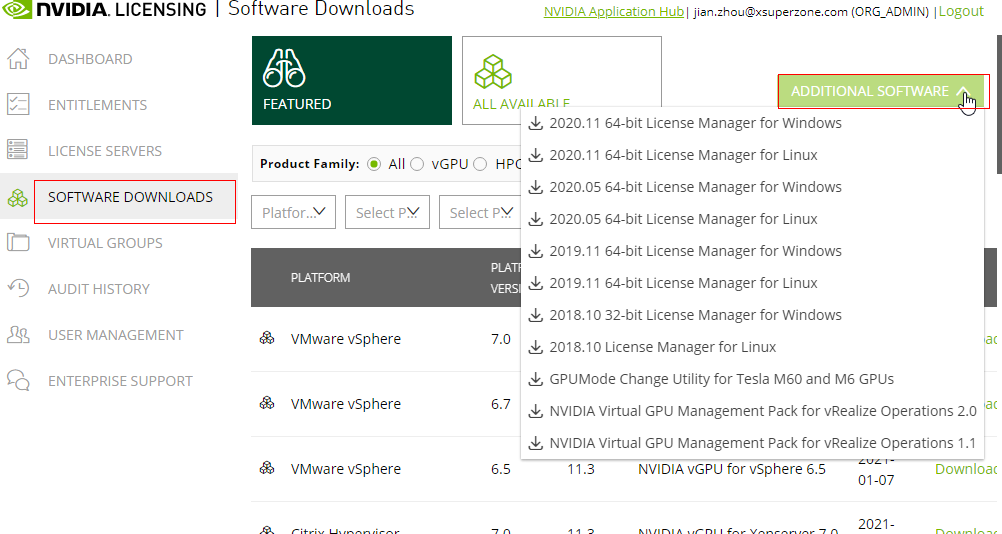
Task: Download 2018.10 License Manager for Linux
Action: 663,347
